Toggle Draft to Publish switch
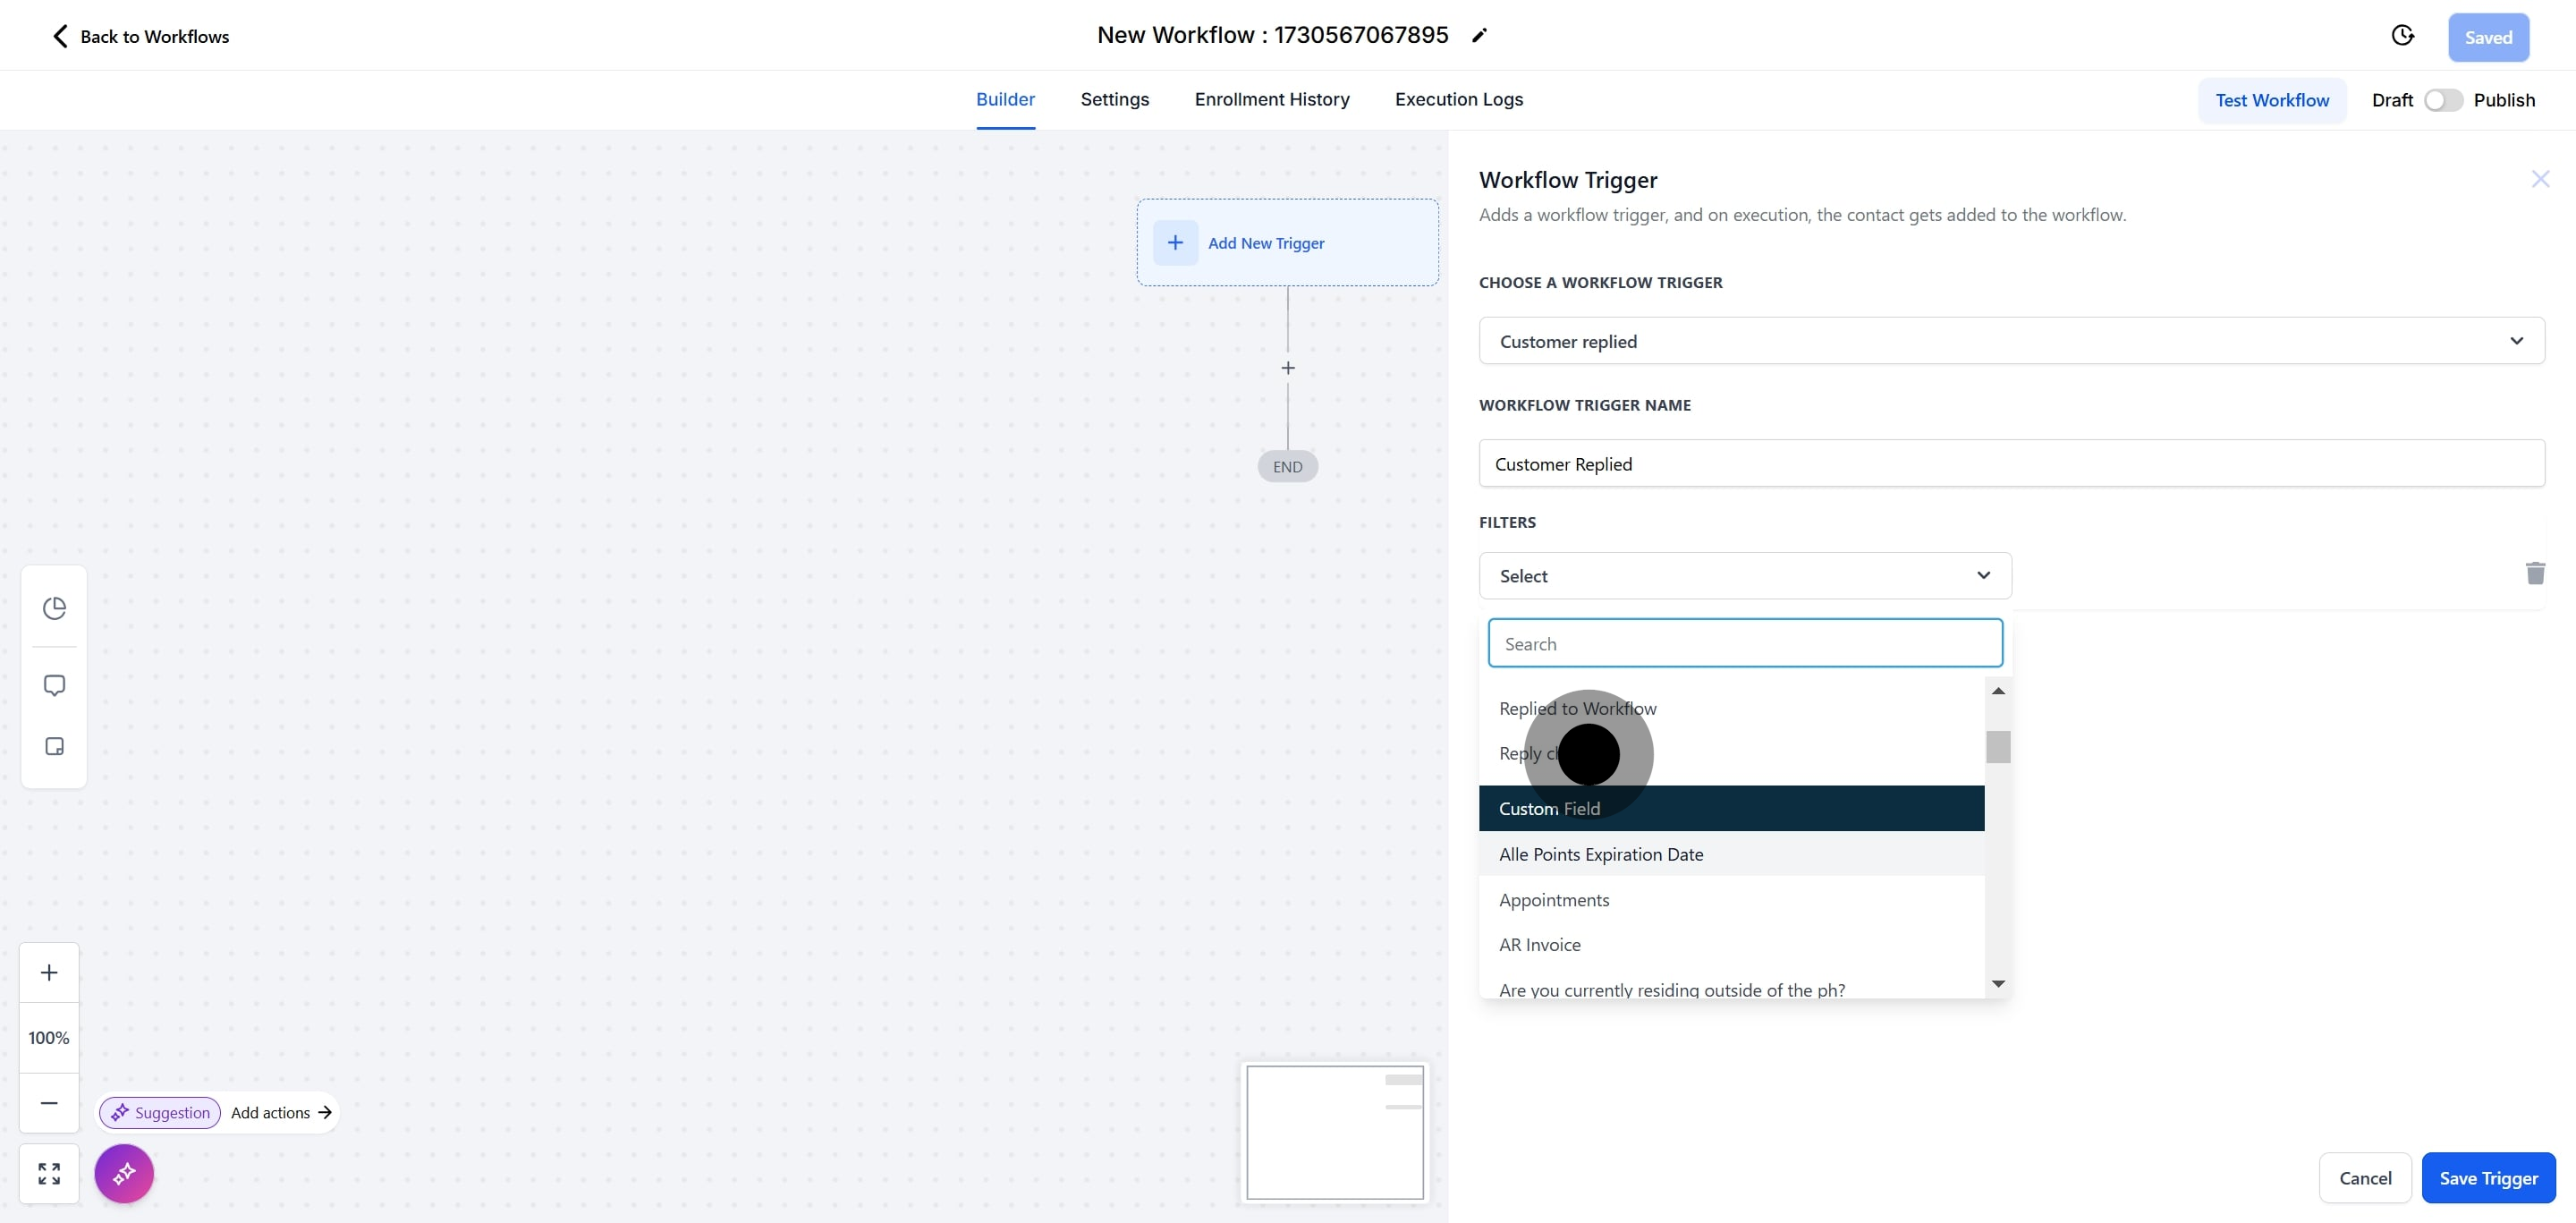 2443,100
